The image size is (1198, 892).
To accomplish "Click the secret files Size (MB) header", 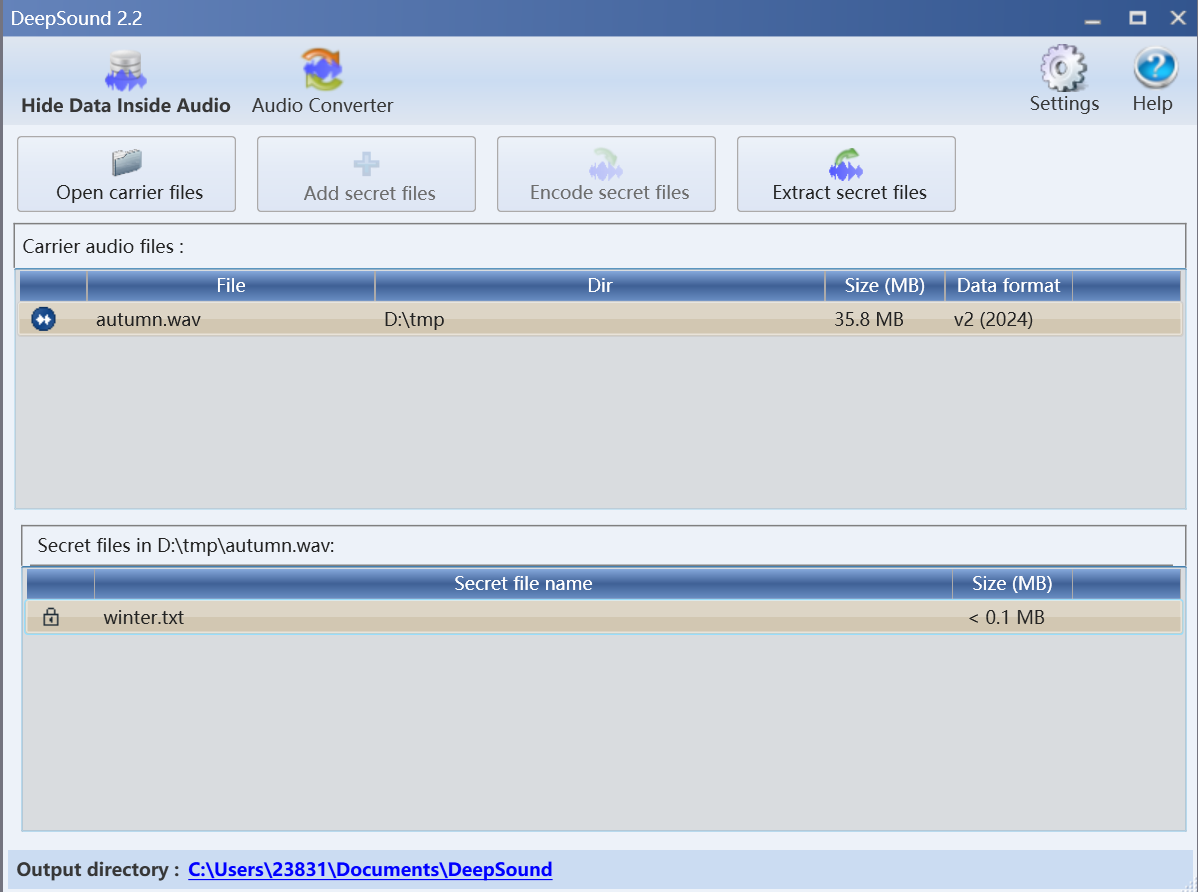I will 1012,584.
